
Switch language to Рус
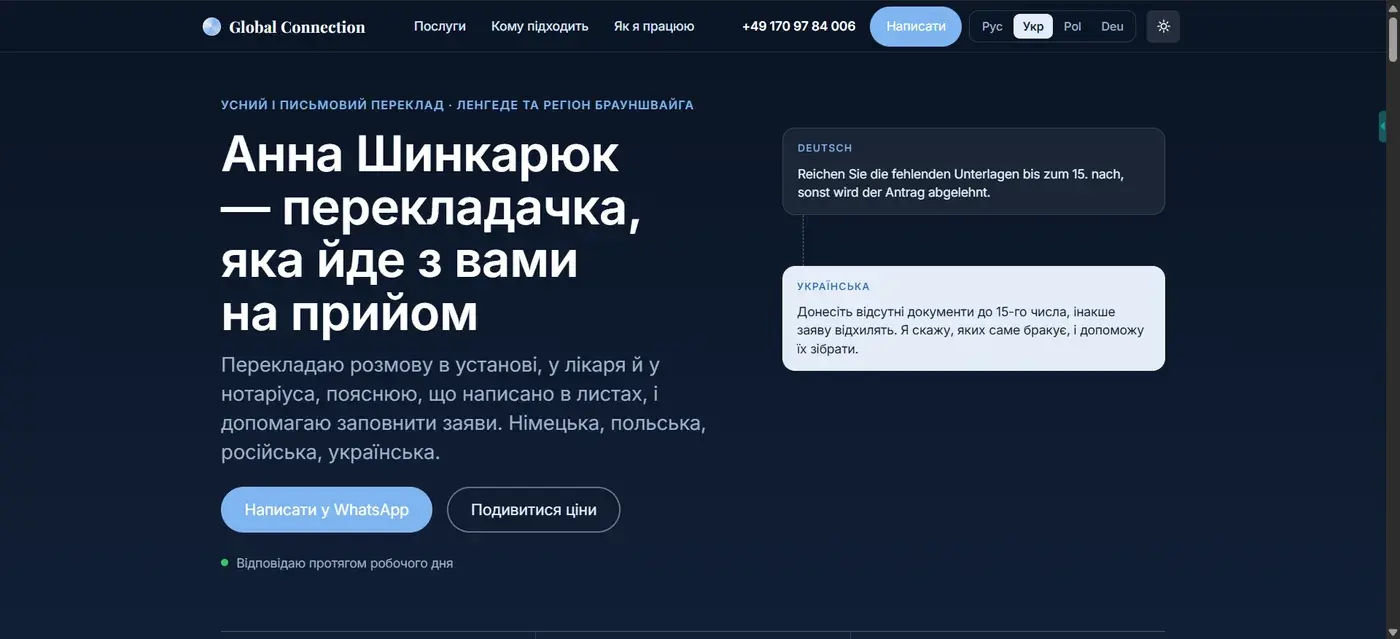tap(992, 26)
